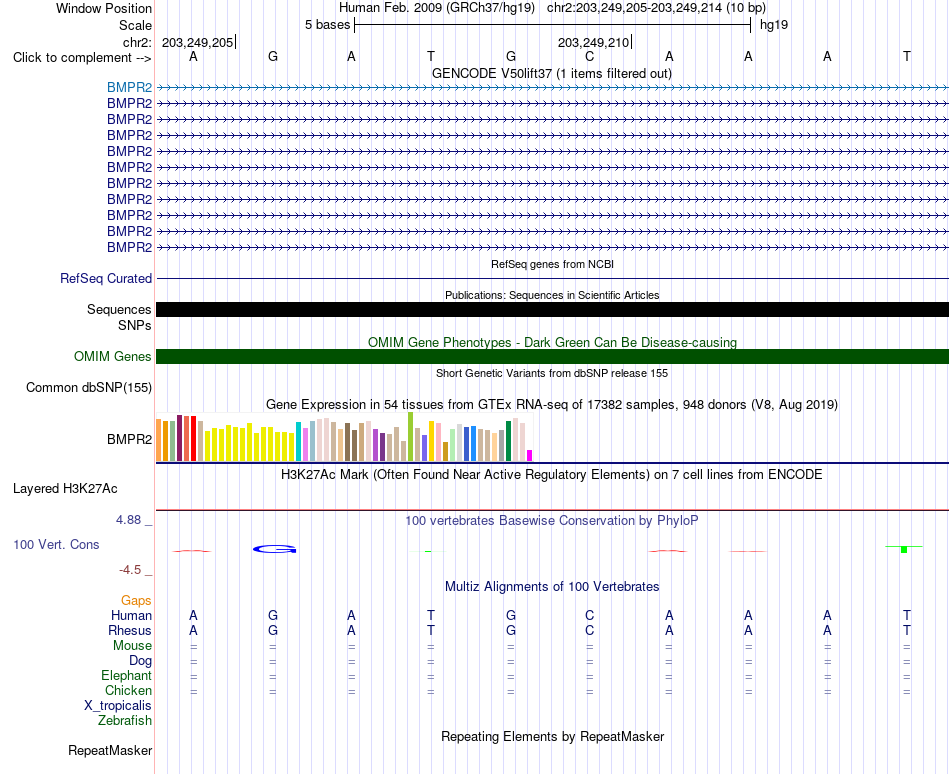The image size is (950, 774).
Task: Click "RefSeq genes from NCBI" track title
Action: point(552,264)
